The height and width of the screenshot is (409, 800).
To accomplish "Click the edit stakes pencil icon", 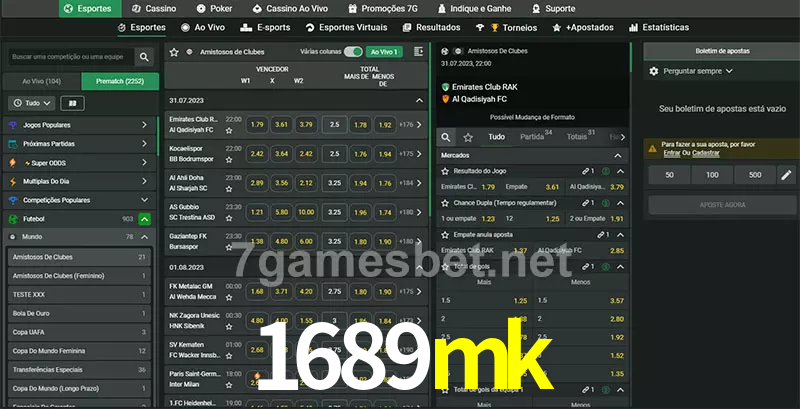I will point(786,175).
